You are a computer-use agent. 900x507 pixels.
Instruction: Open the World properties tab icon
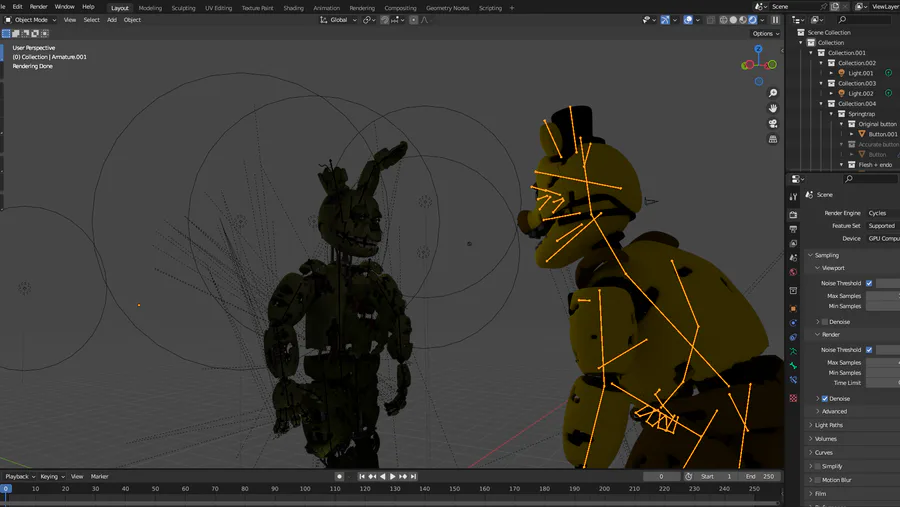pyautogui.click(x=793, y=272)
